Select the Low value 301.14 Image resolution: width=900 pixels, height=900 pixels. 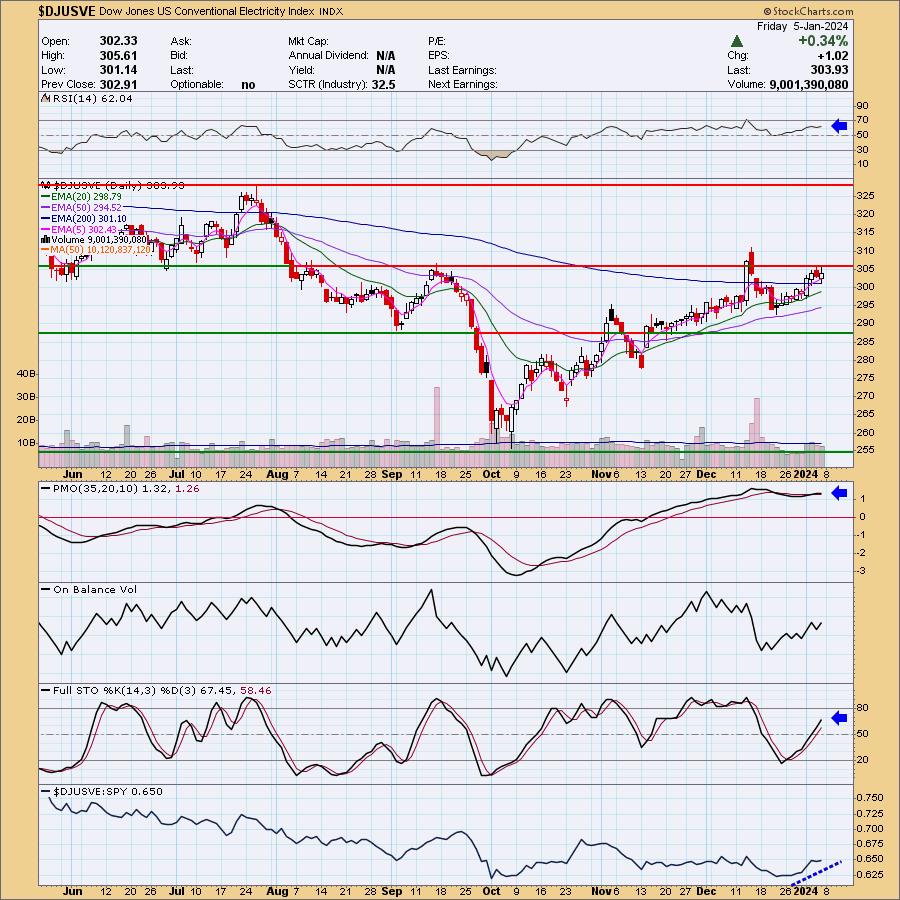119,69
